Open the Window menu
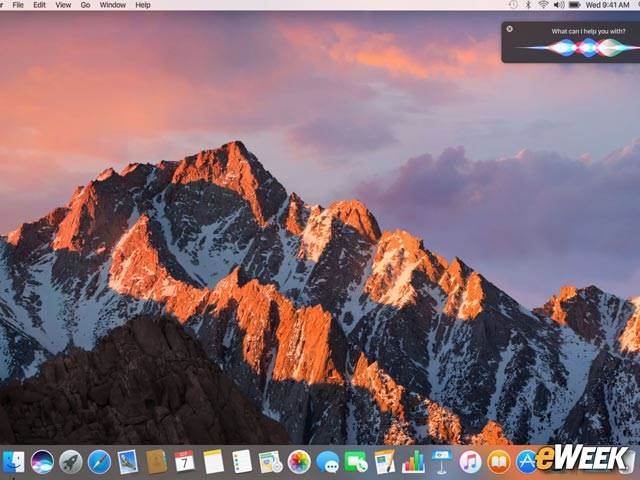Viewport: 640px width, 480px height. point(113,5)
